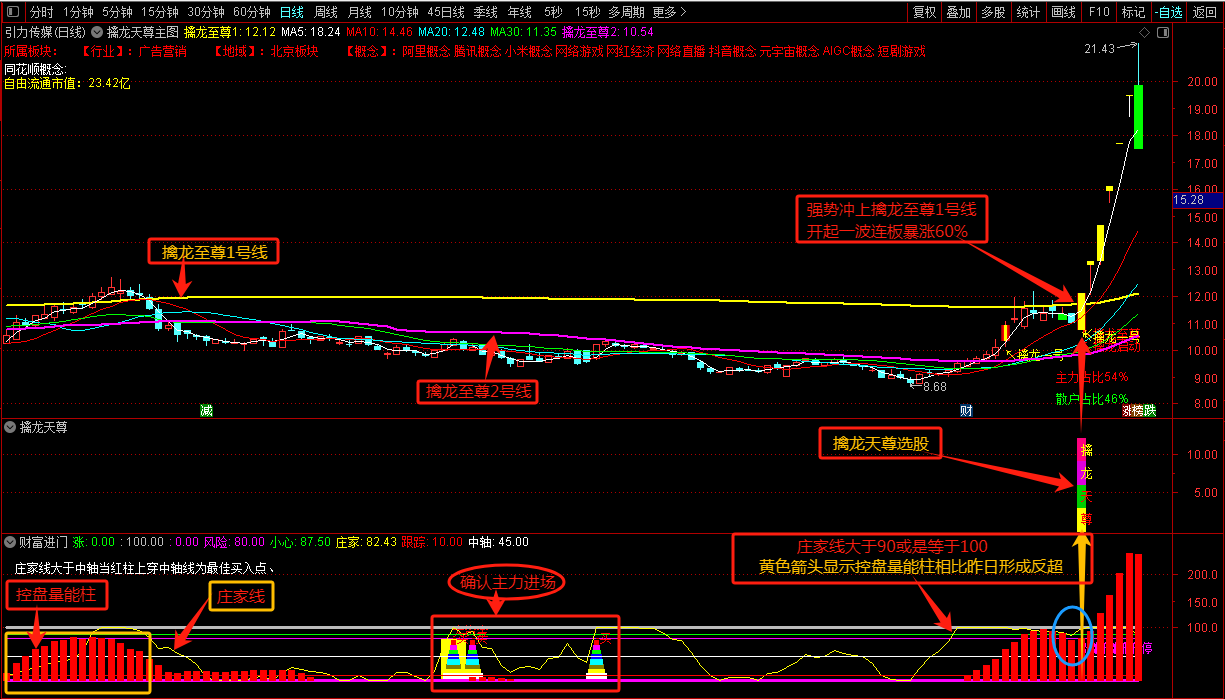
Task: Open the 多股 multi-stock view
Action: coord(993,12)
